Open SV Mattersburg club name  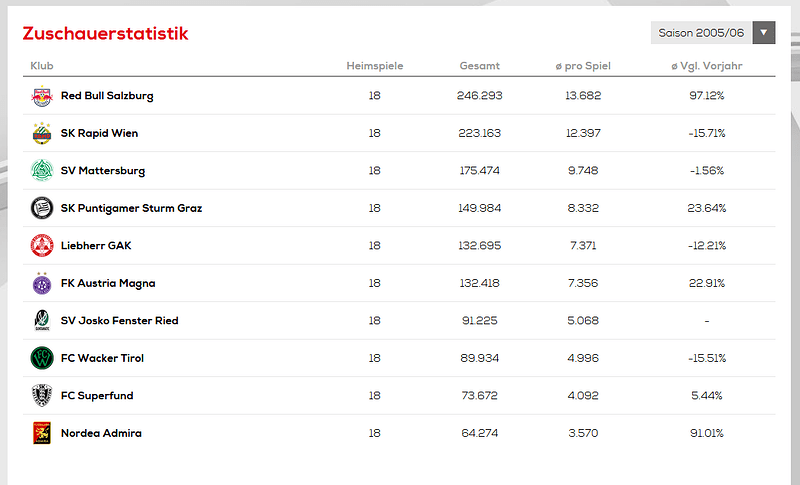pos(103,171)
